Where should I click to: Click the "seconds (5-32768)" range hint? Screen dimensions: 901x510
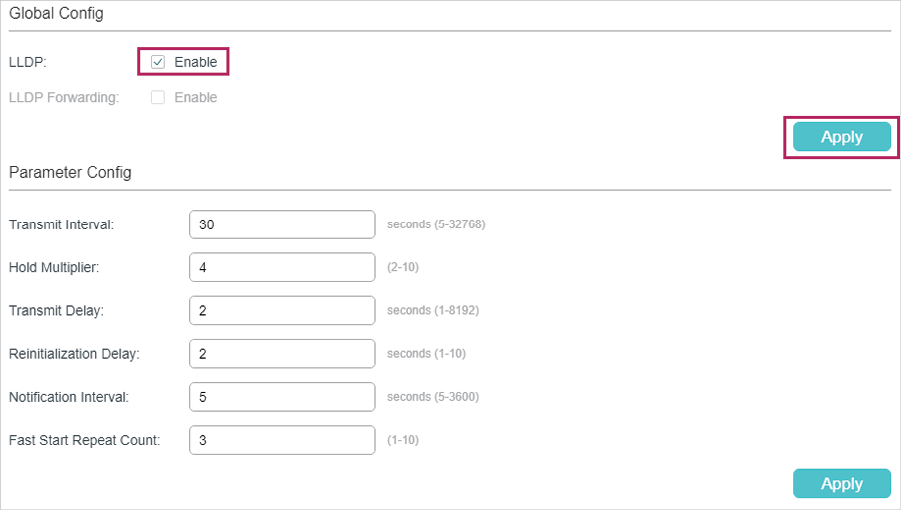436,224
